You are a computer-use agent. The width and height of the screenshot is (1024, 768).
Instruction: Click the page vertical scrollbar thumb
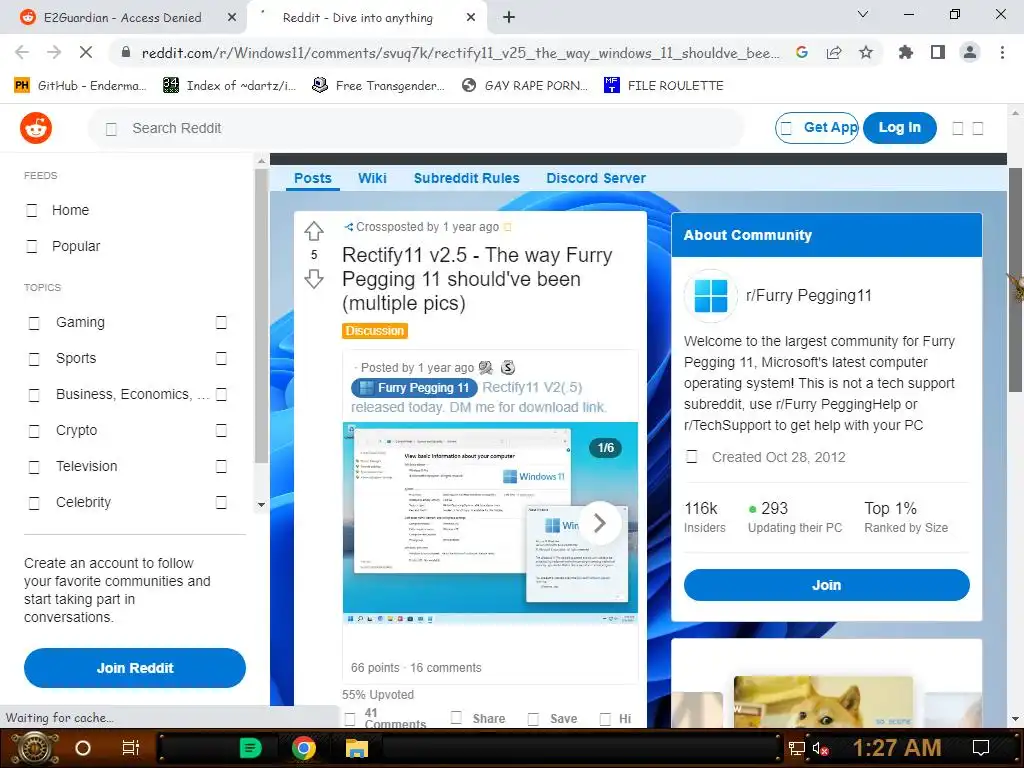point(1016,280)
